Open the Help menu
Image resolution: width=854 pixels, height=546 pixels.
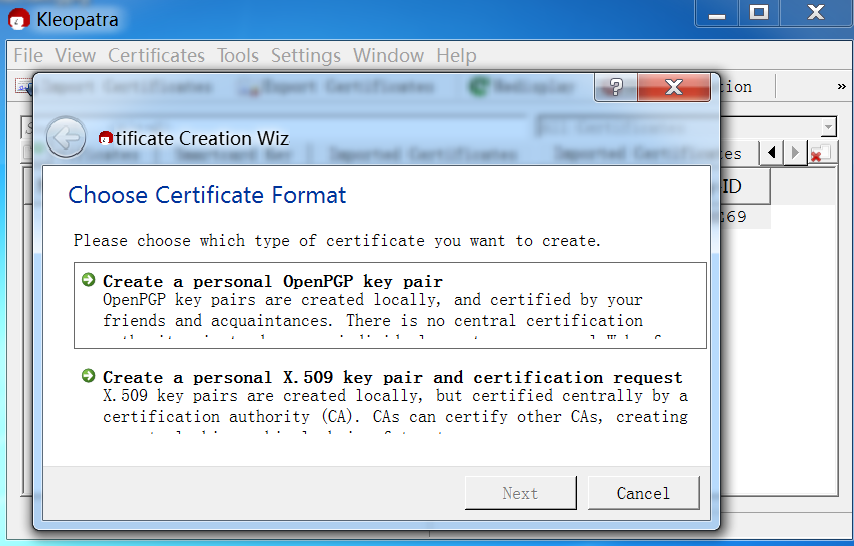pyautogui.click(x=456, y=56)
